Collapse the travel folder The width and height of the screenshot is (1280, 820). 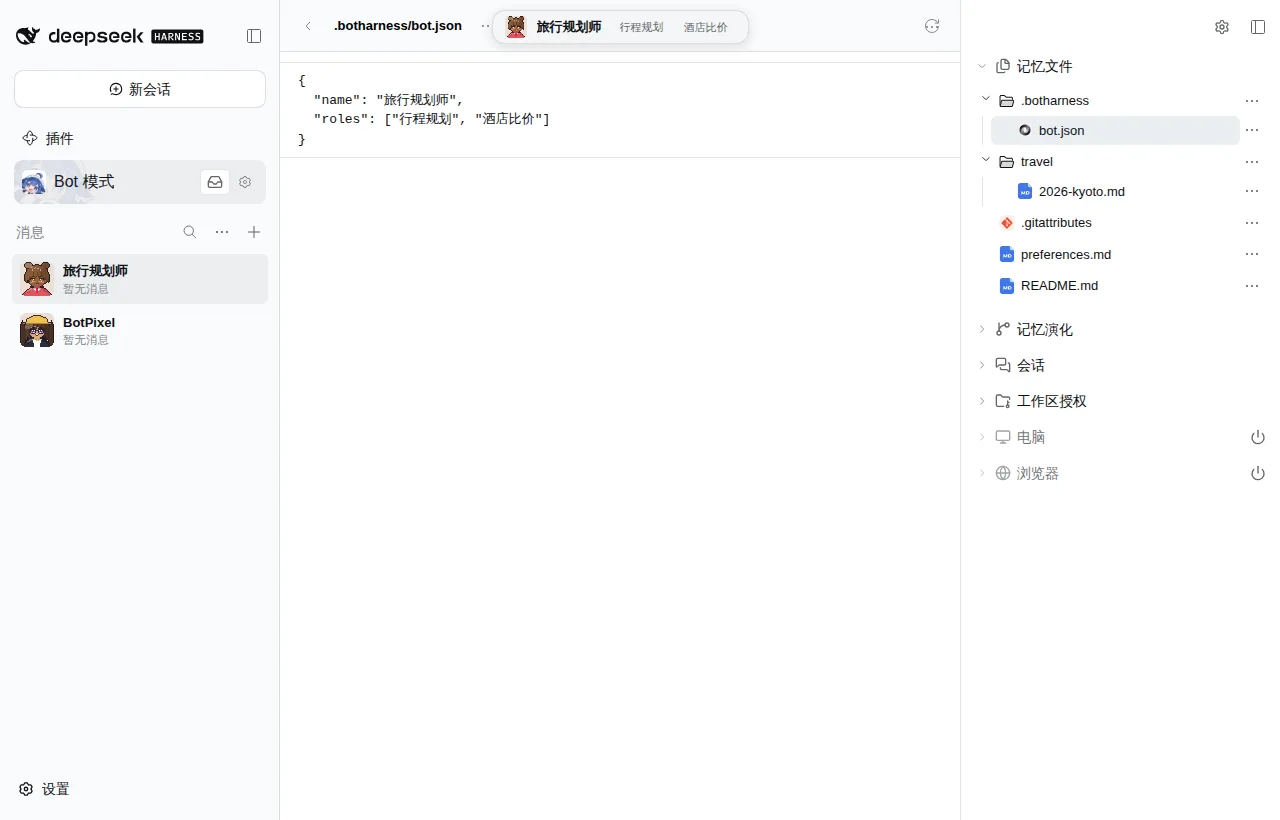point(986,161)
